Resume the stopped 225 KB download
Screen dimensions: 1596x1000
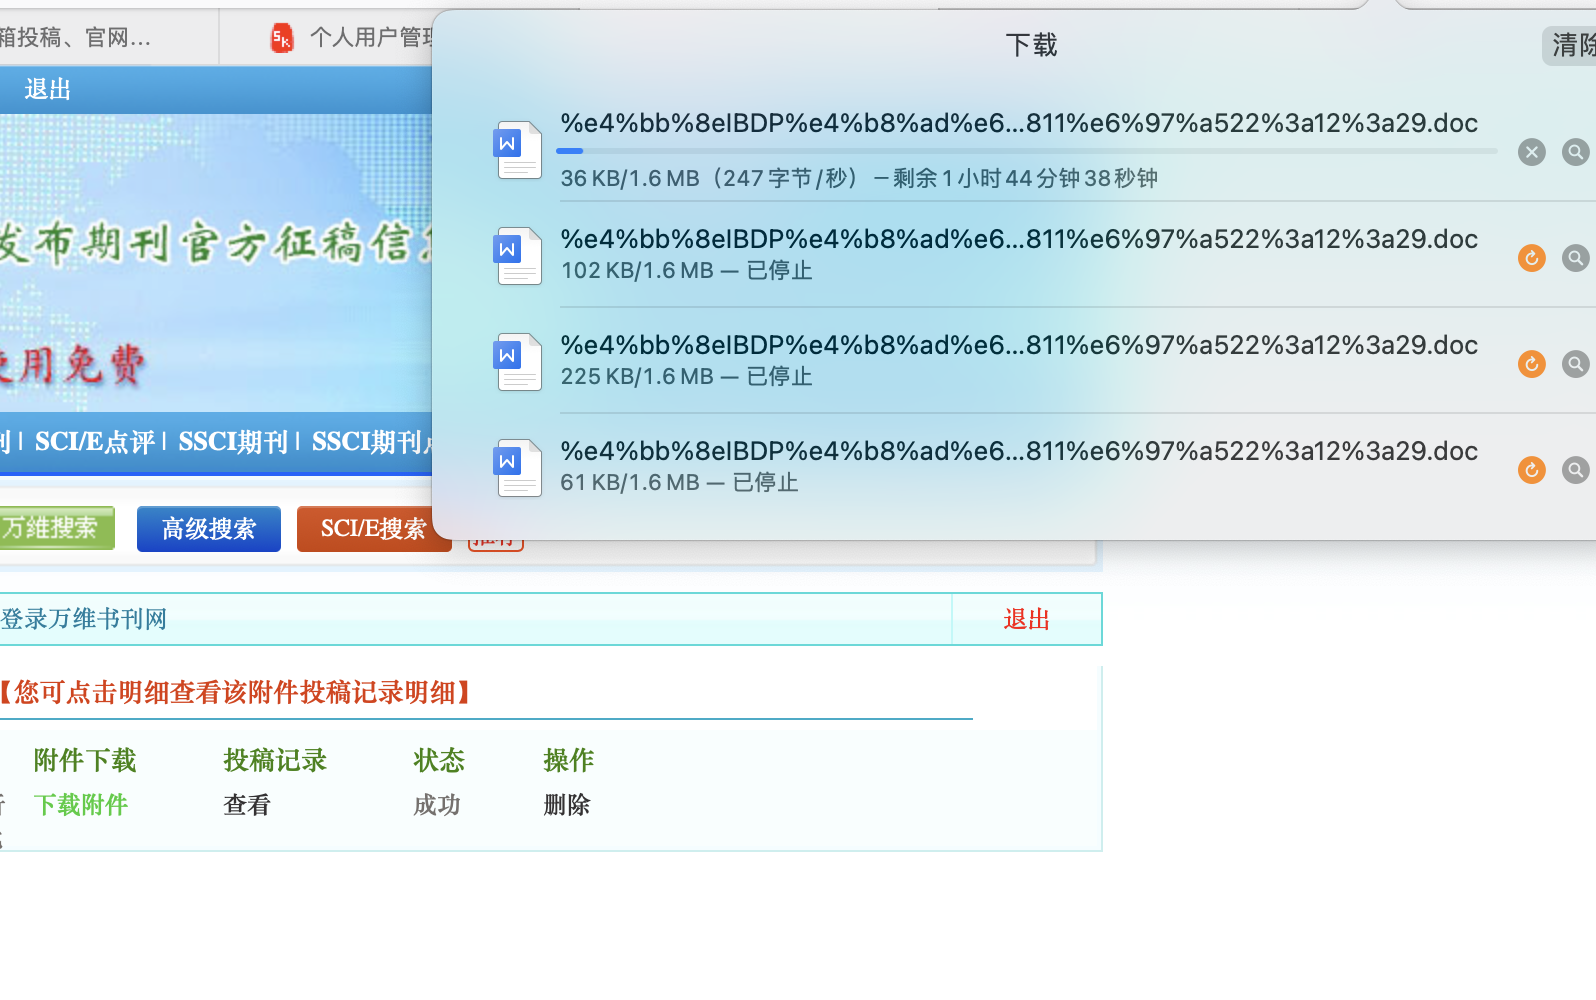[1531, 364]
